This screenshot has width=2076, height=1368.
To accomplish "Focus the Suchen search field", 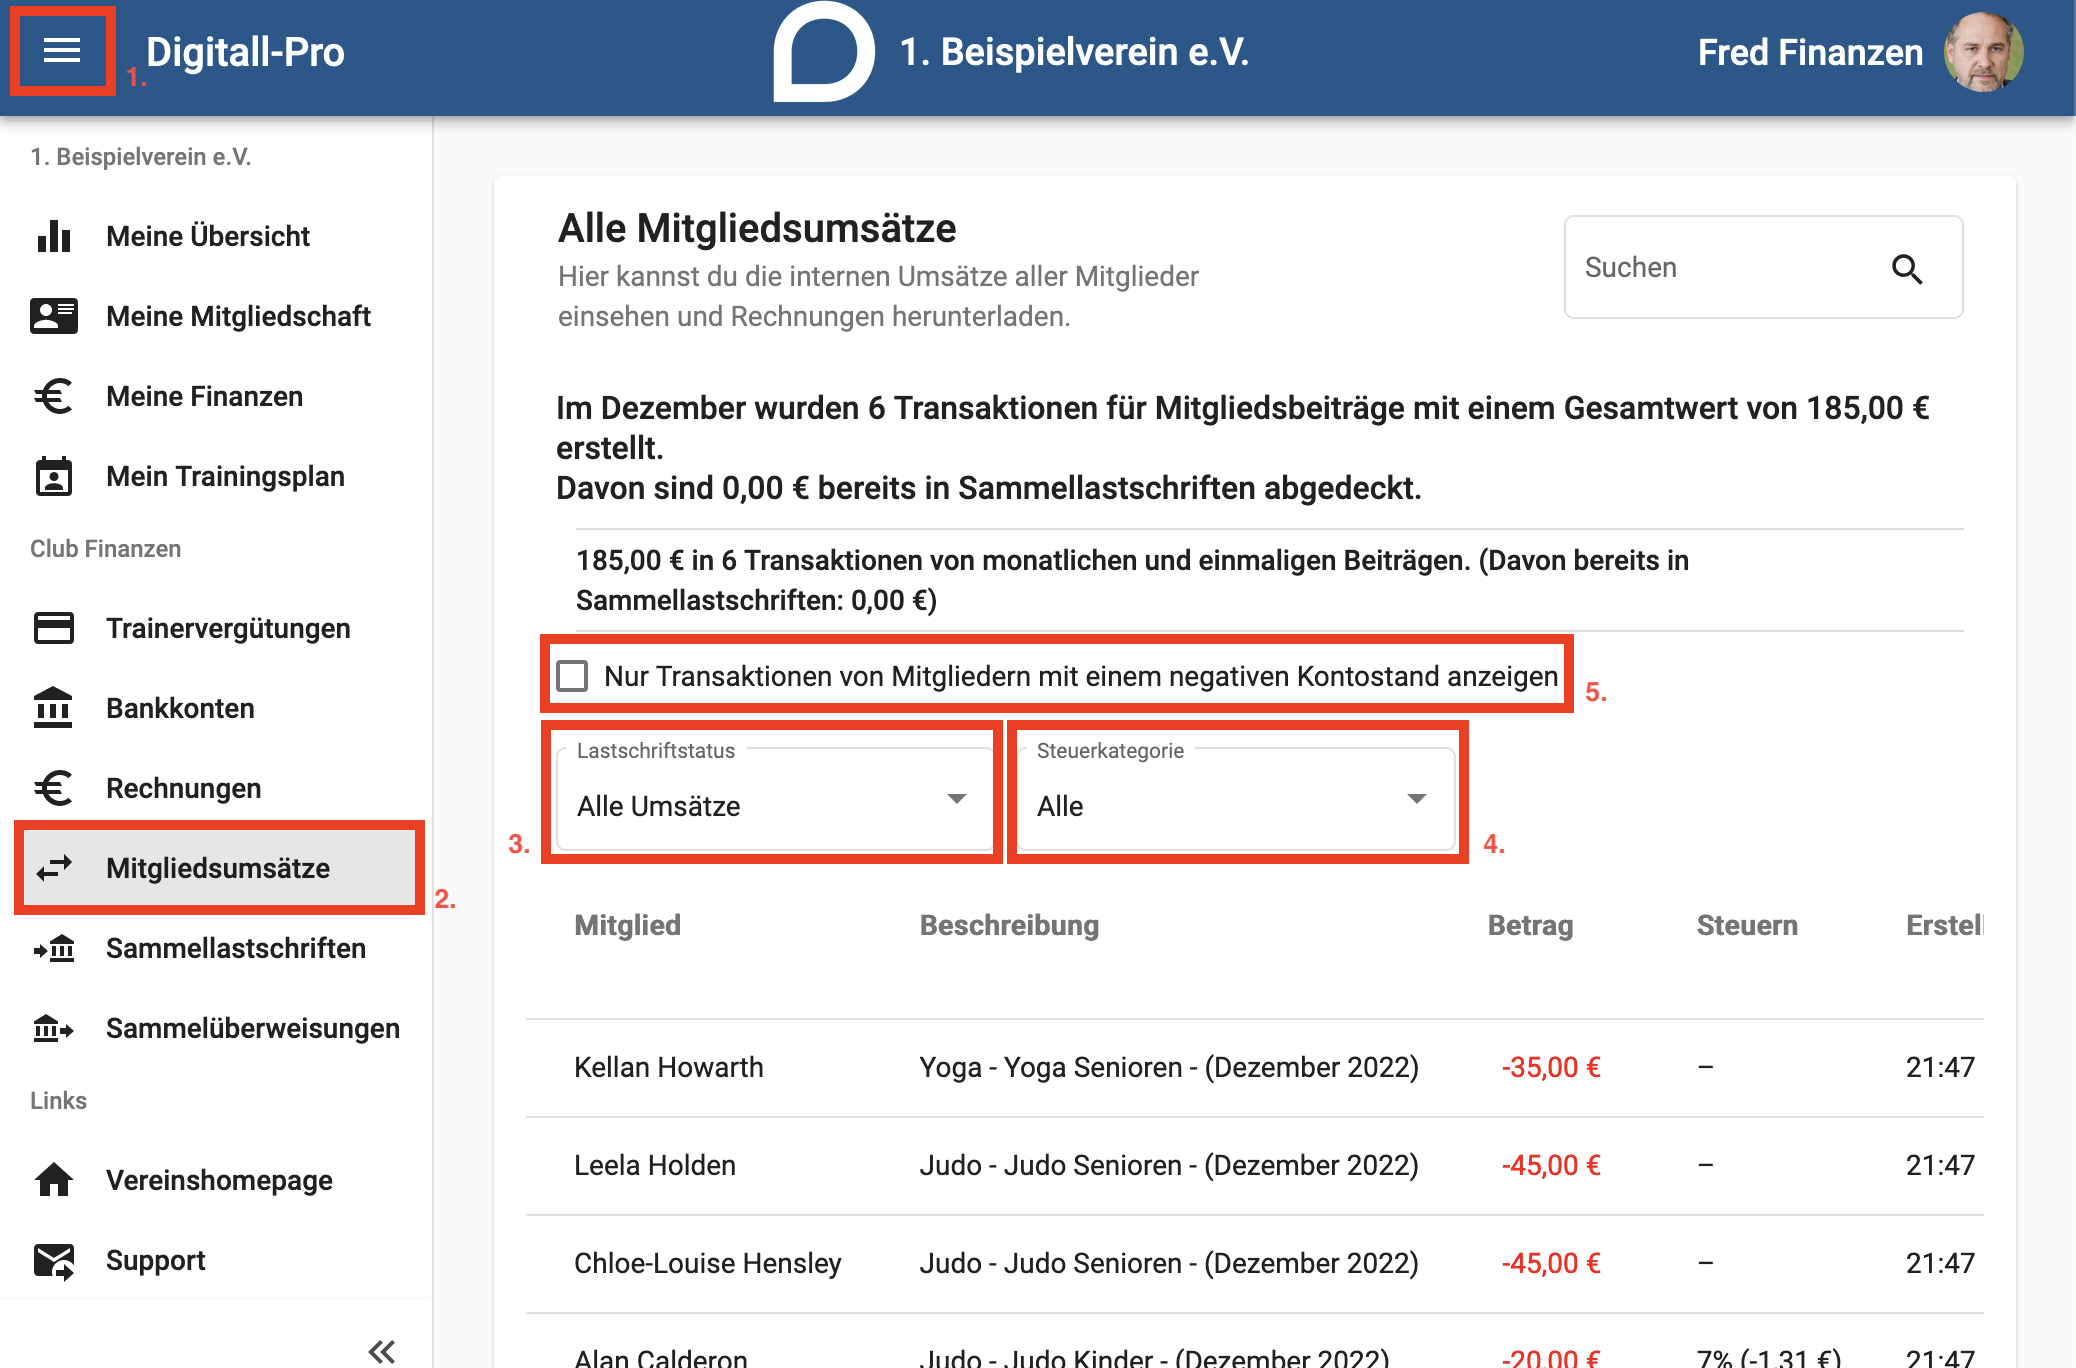I will (1763, 267).
